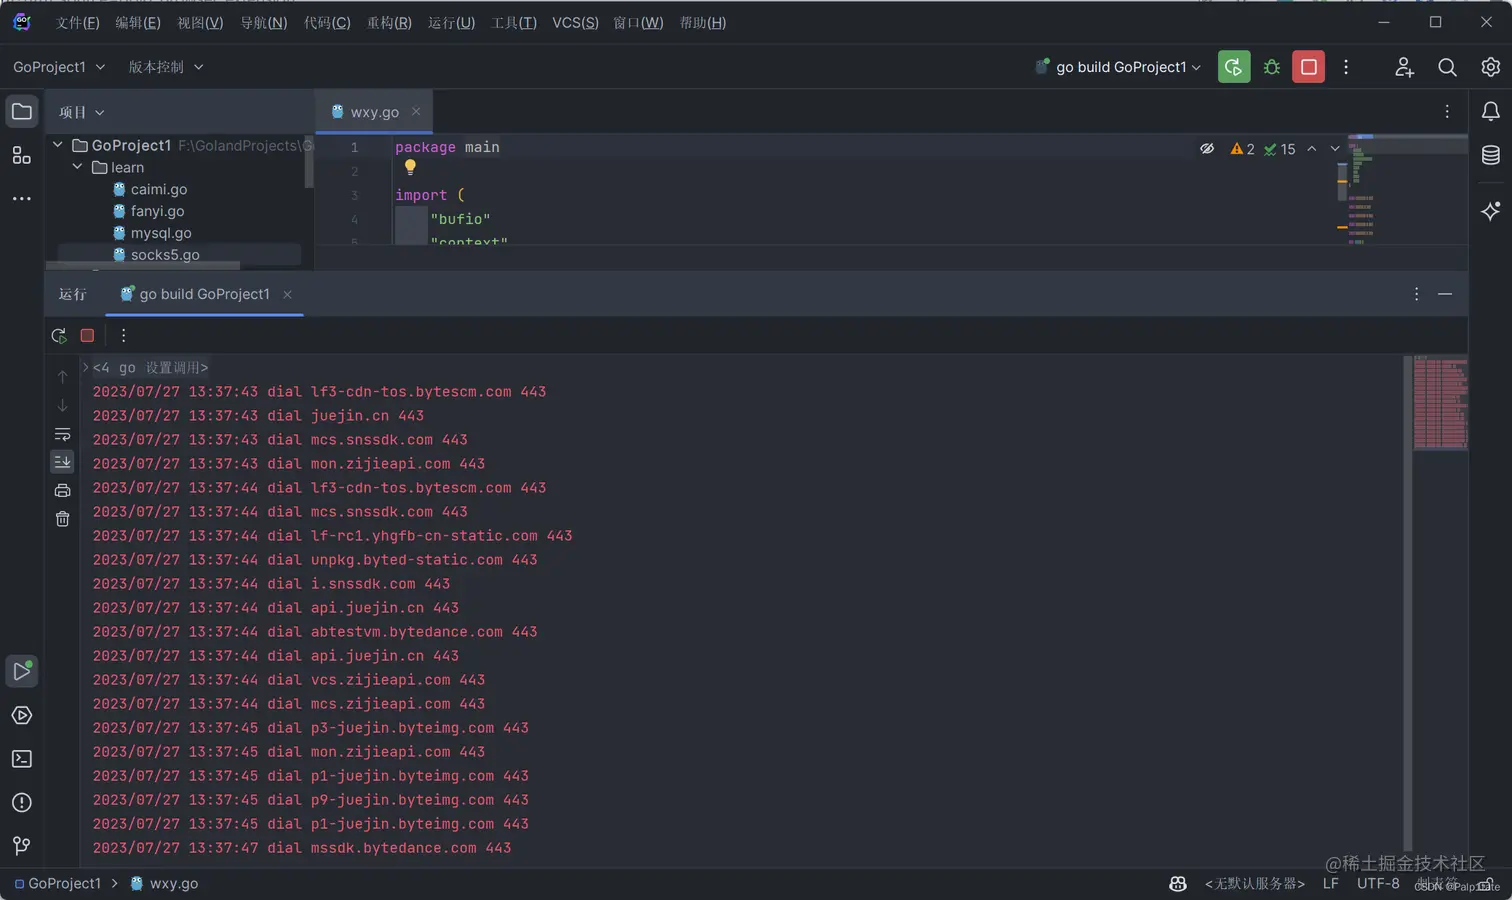1512x900 pixels.
Task: Open the 帮助(H) menu
Action: point(703,23)
